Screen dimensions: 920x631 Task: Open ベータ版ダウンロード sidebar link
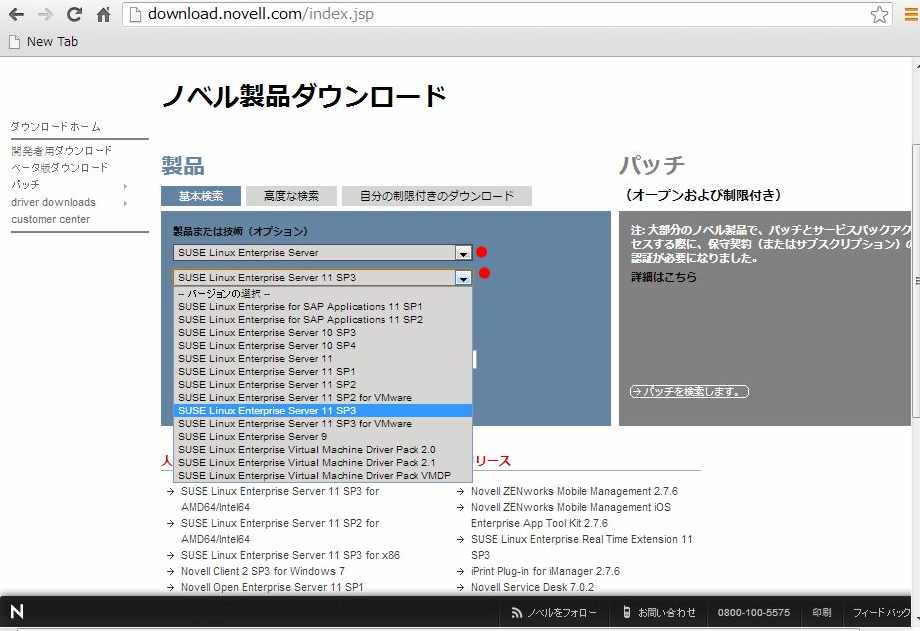[60, 168]
